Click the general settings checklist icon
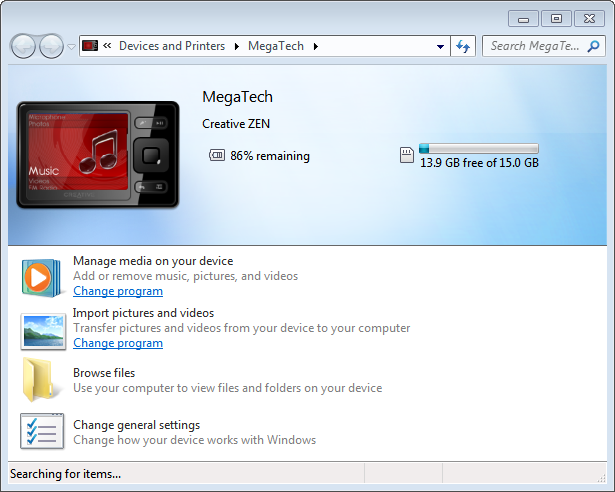The height and width of the screenshot is (492, 615). click(42, 431)
